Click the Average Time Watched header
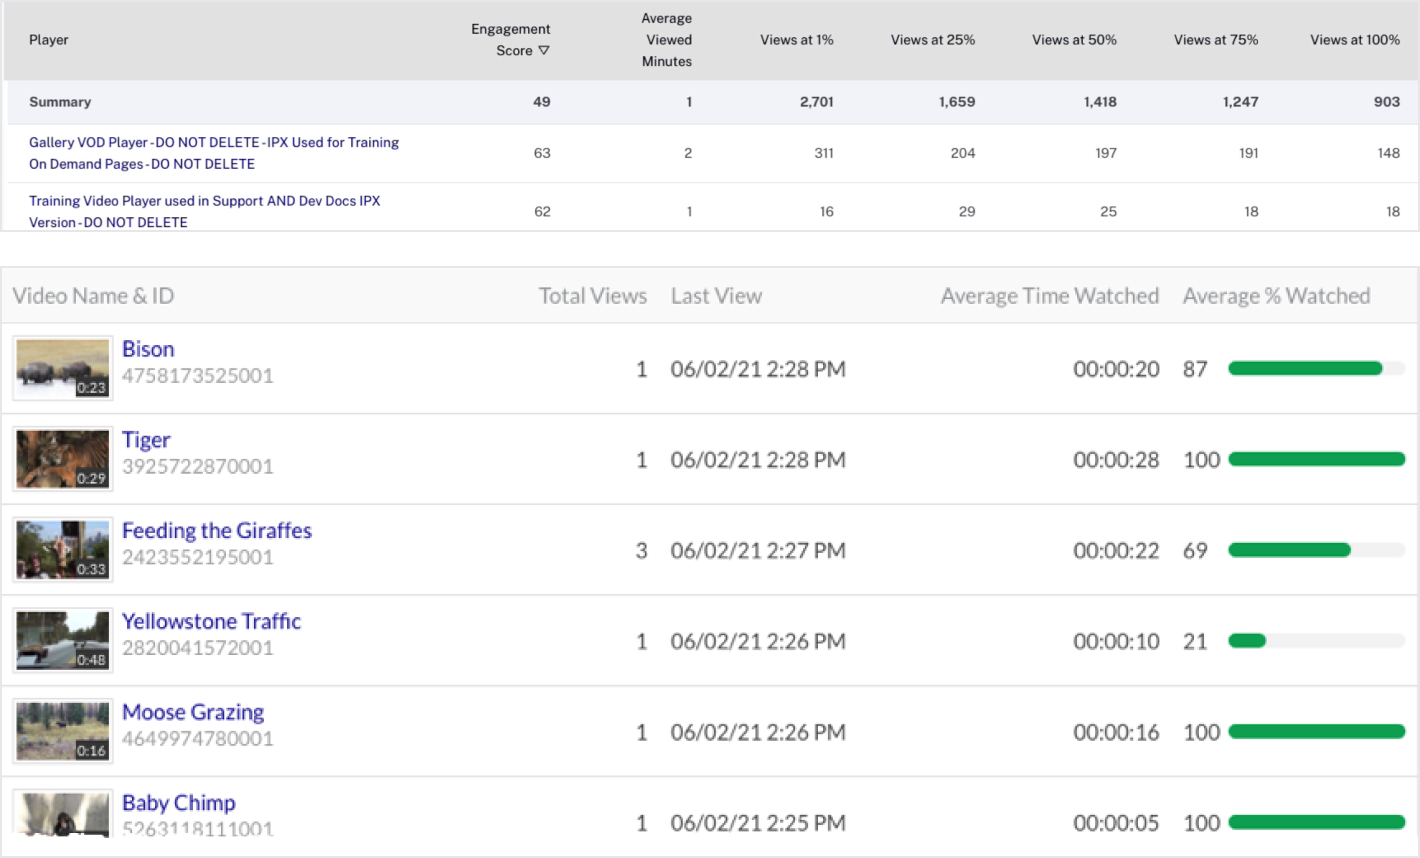The image size is (1420, 858). [1050, 296]
